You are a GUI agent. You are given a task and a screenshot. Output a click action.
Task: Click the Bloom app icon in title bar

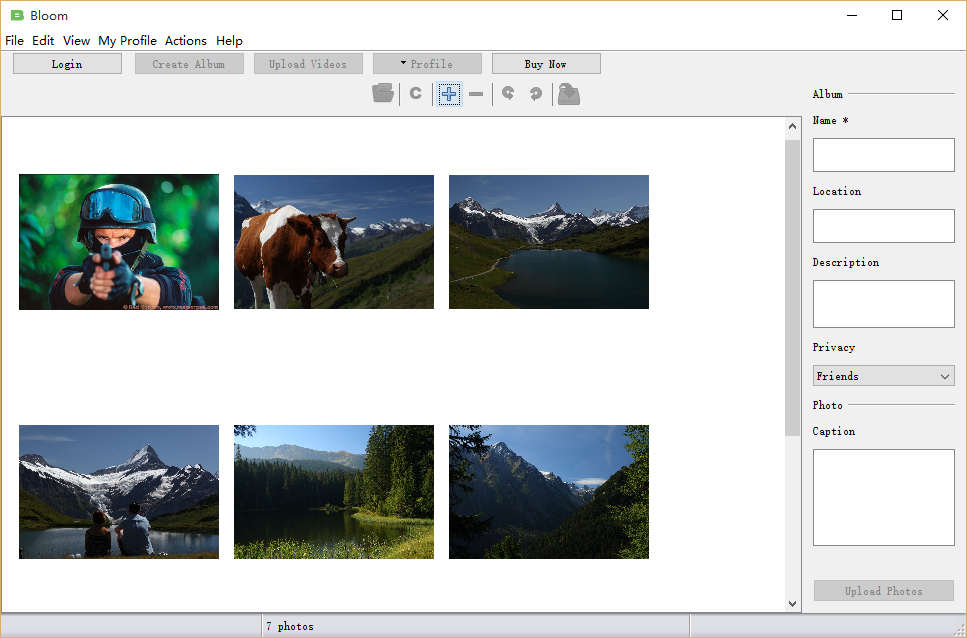(16, 15)
